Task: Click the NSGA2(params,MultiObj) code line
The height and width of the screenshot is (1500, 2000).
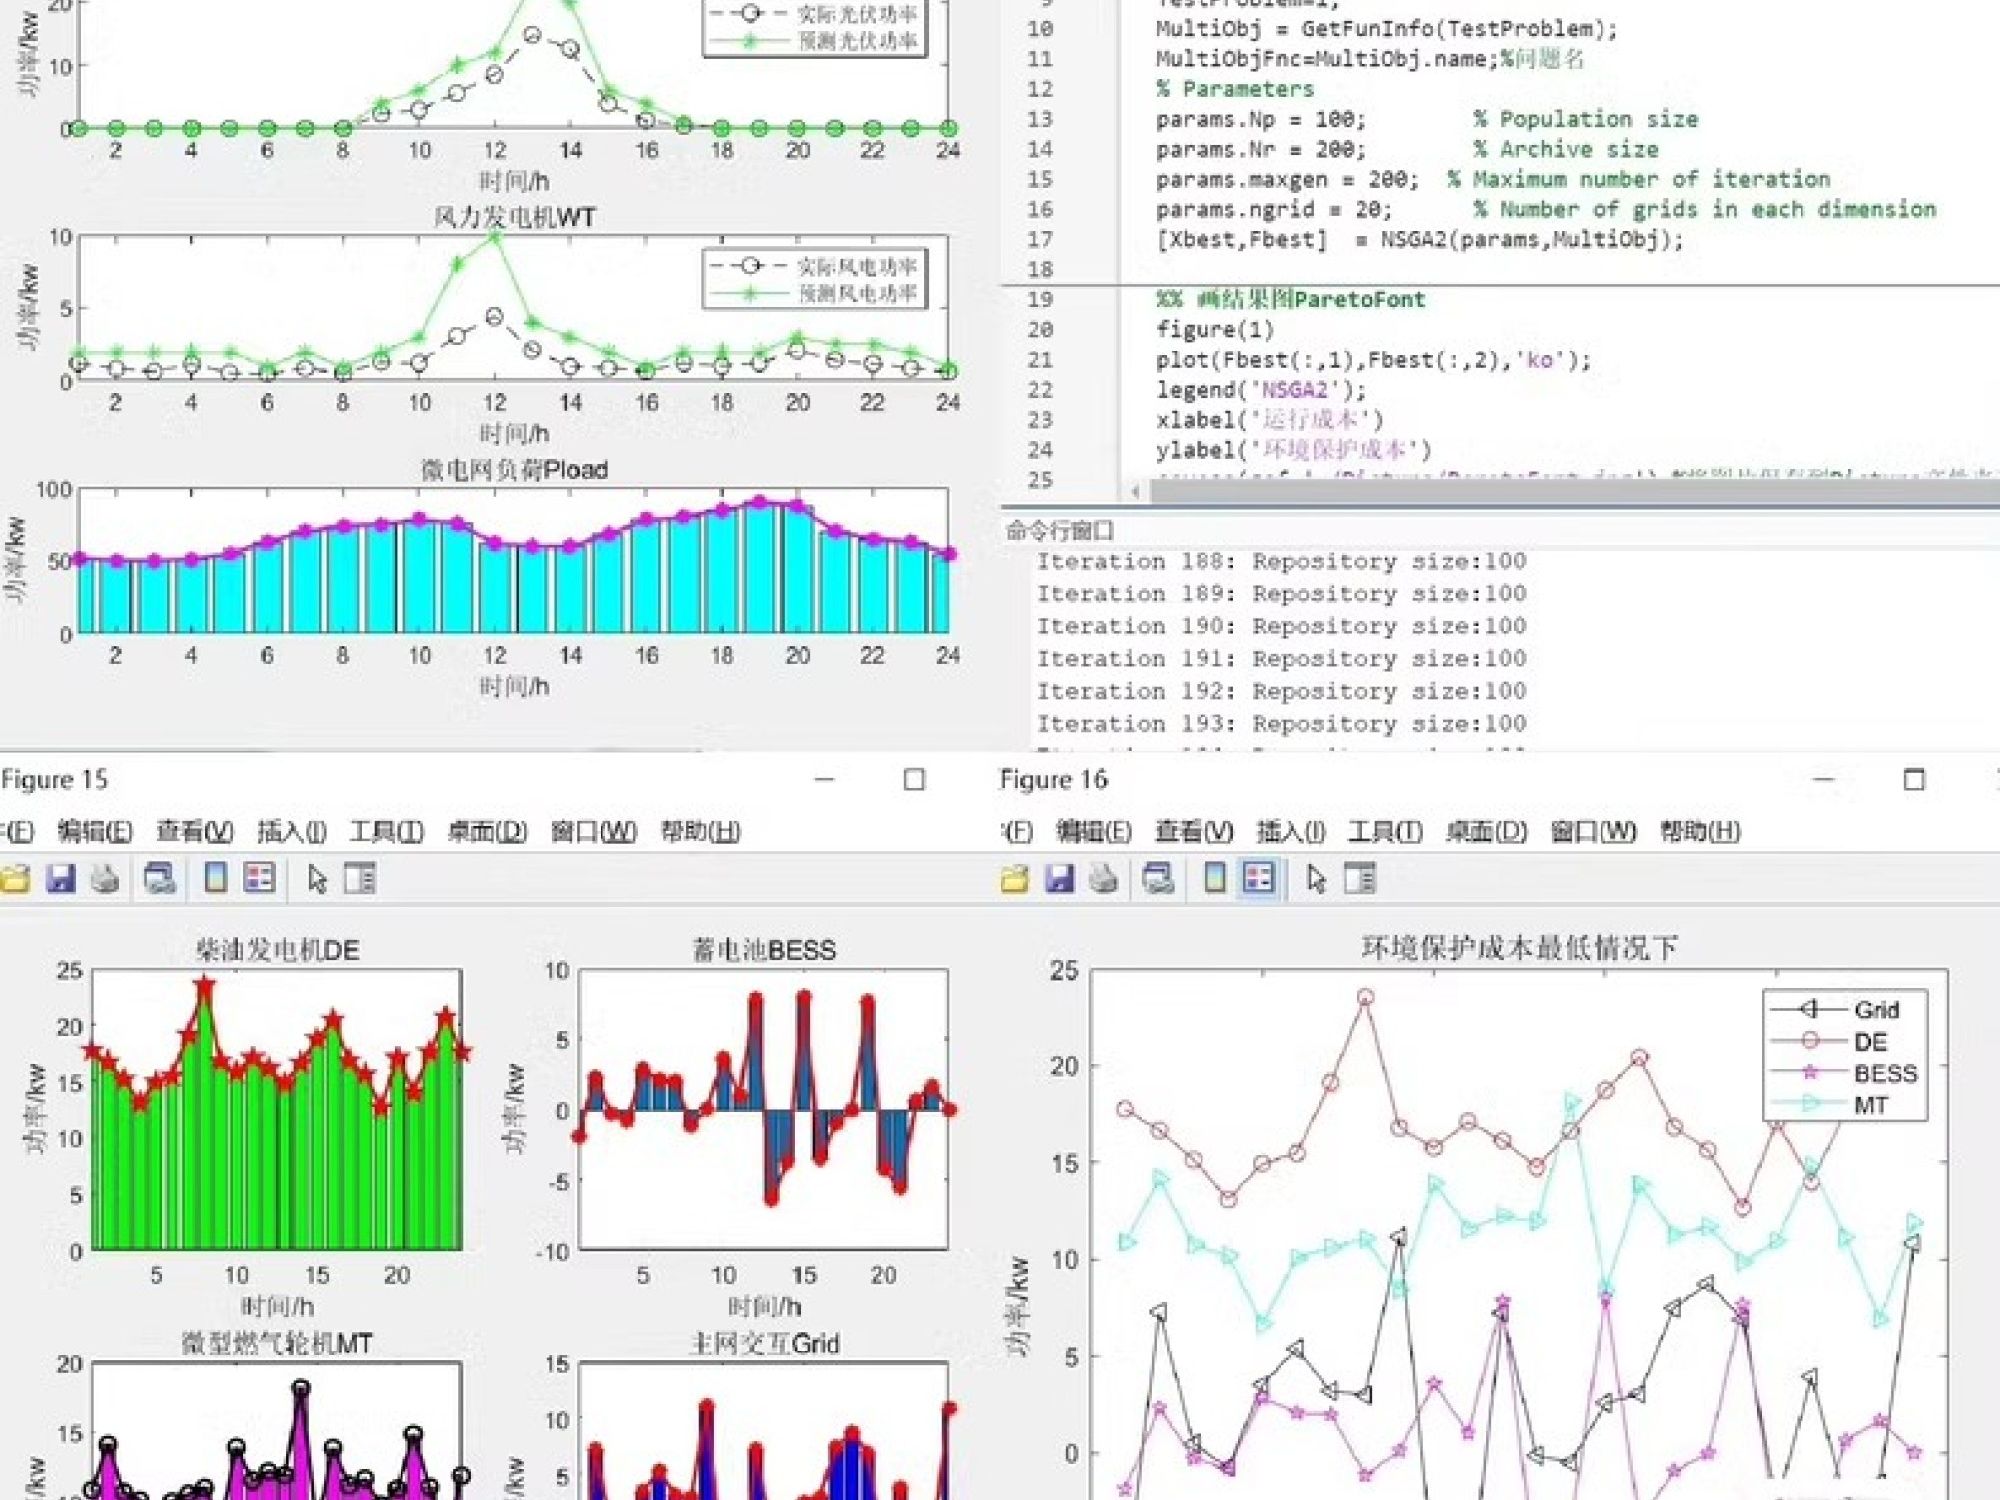Action: pos(1420,240)
